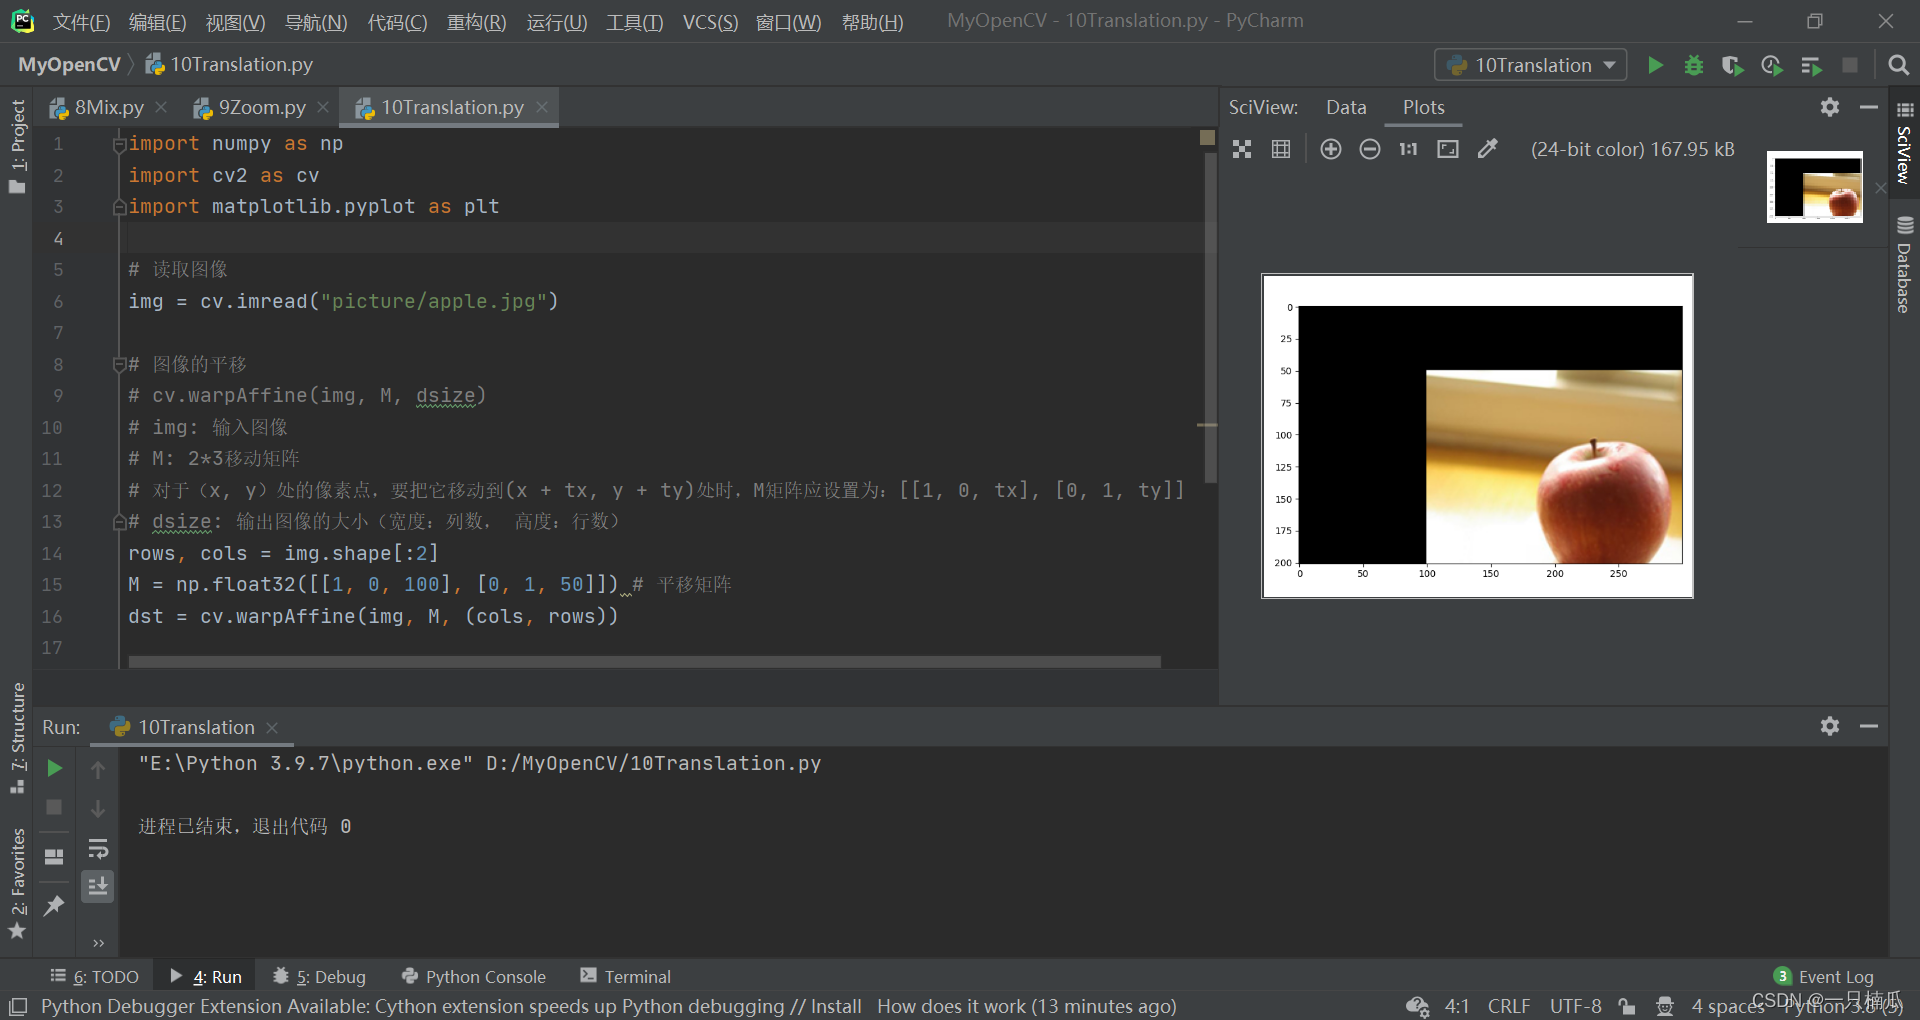Open the Event Log
Screen dimensions: 1920x1020
[1835, 977]
